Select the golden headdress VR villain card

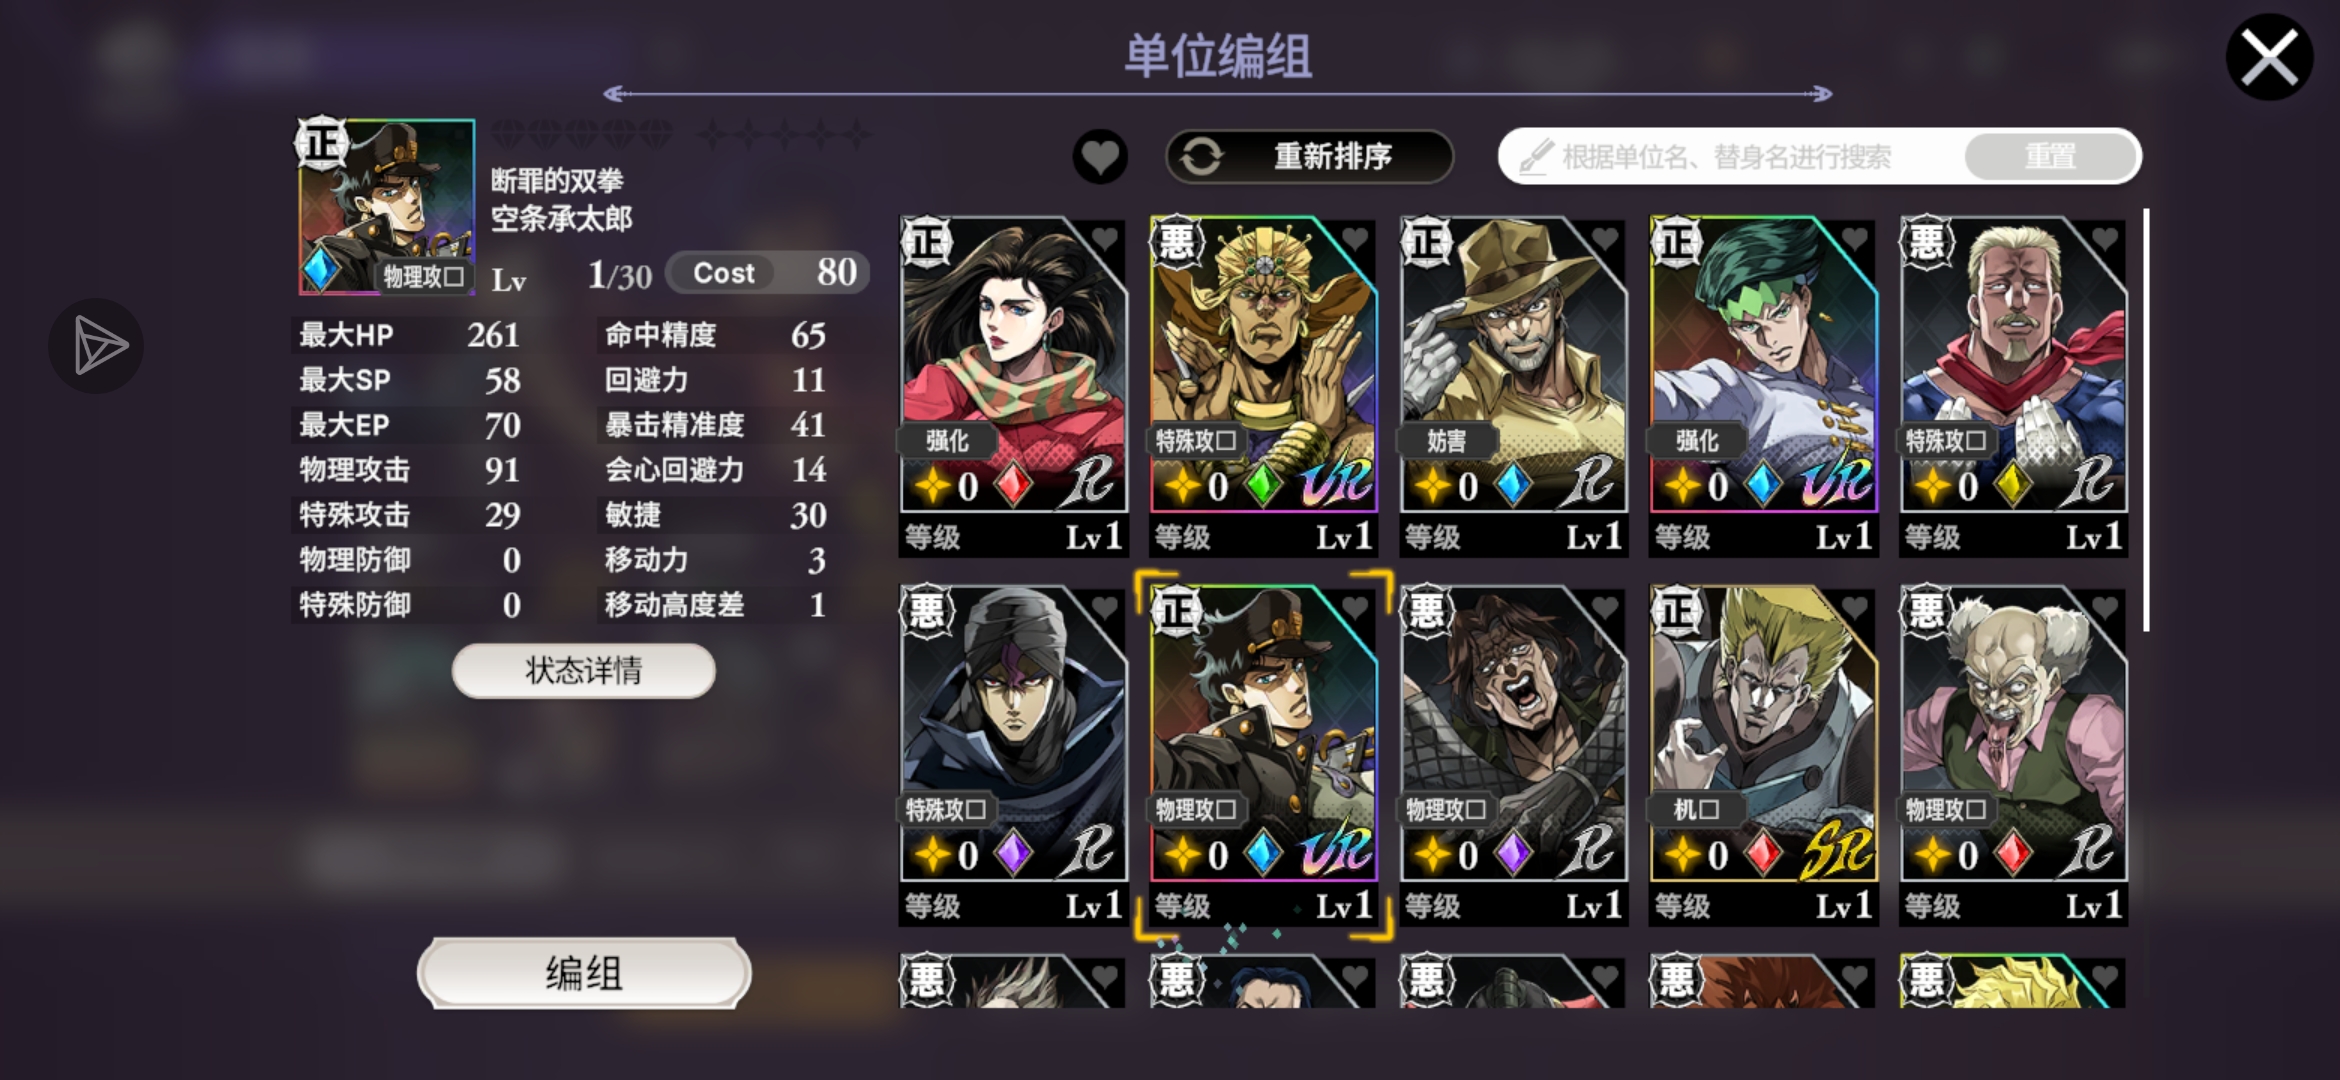(1264, 385)
